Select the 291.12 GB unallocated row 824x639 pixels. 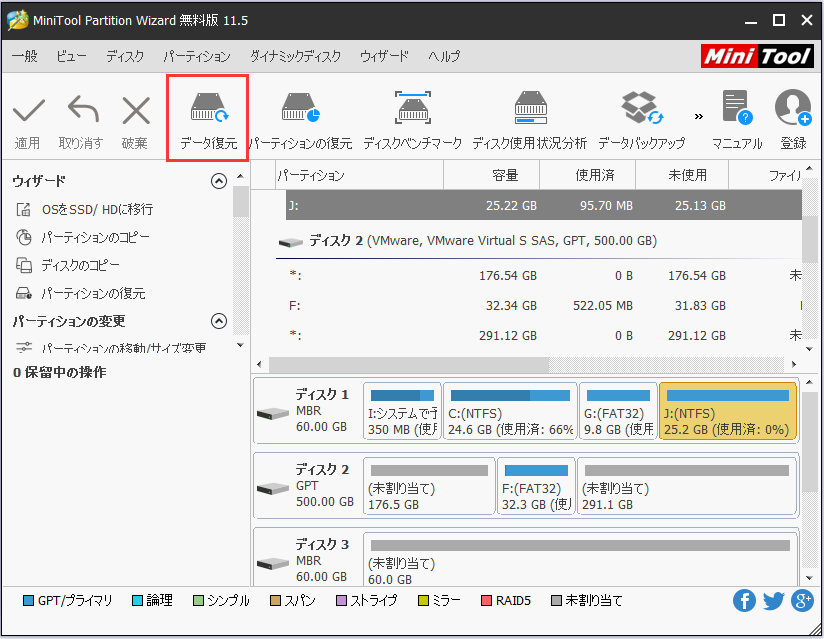544,336
